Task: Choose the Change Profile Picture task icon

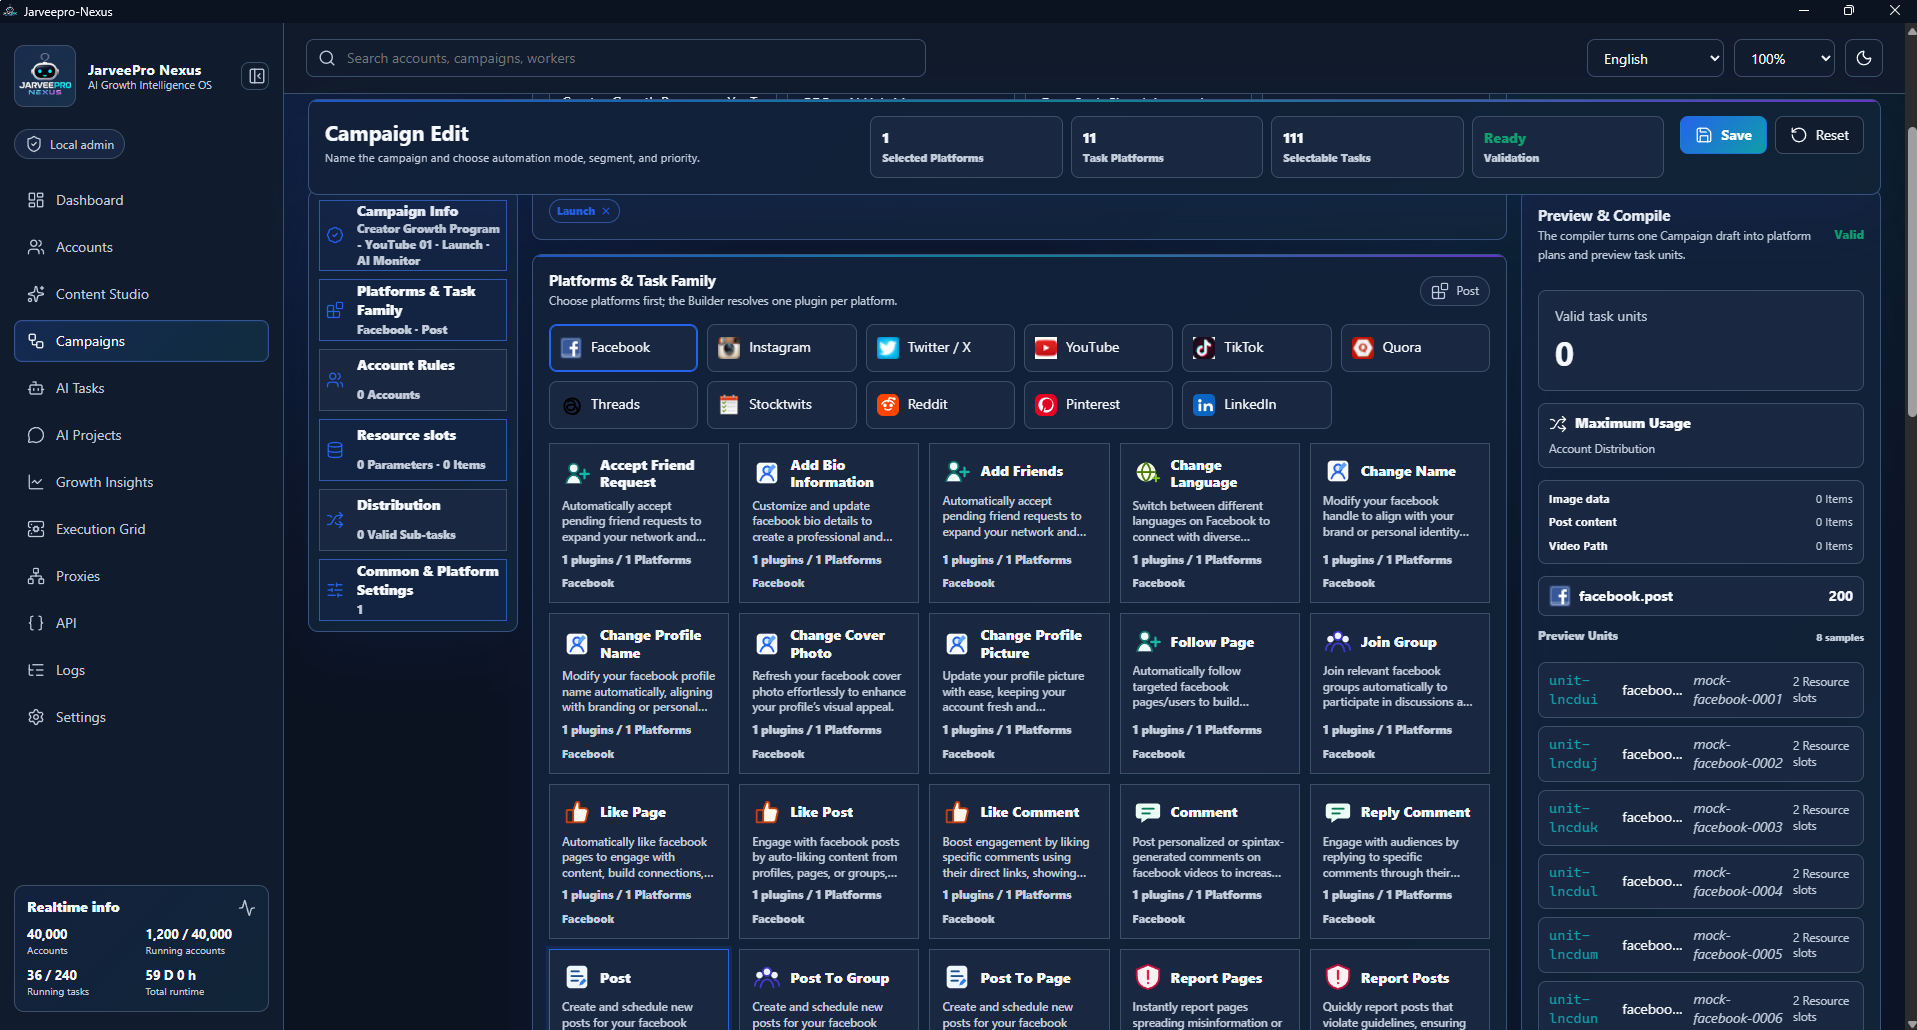Action: click(x=957, y=644)
